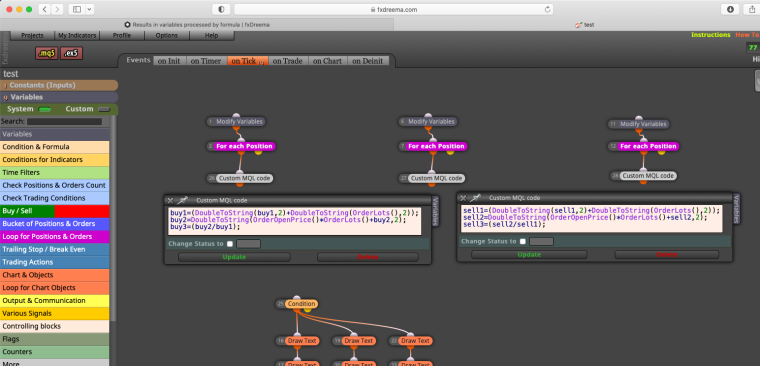Viewport: 760px width, 366px height.
Task: Click the .ex5 compile icon
Action: (71, 53)
